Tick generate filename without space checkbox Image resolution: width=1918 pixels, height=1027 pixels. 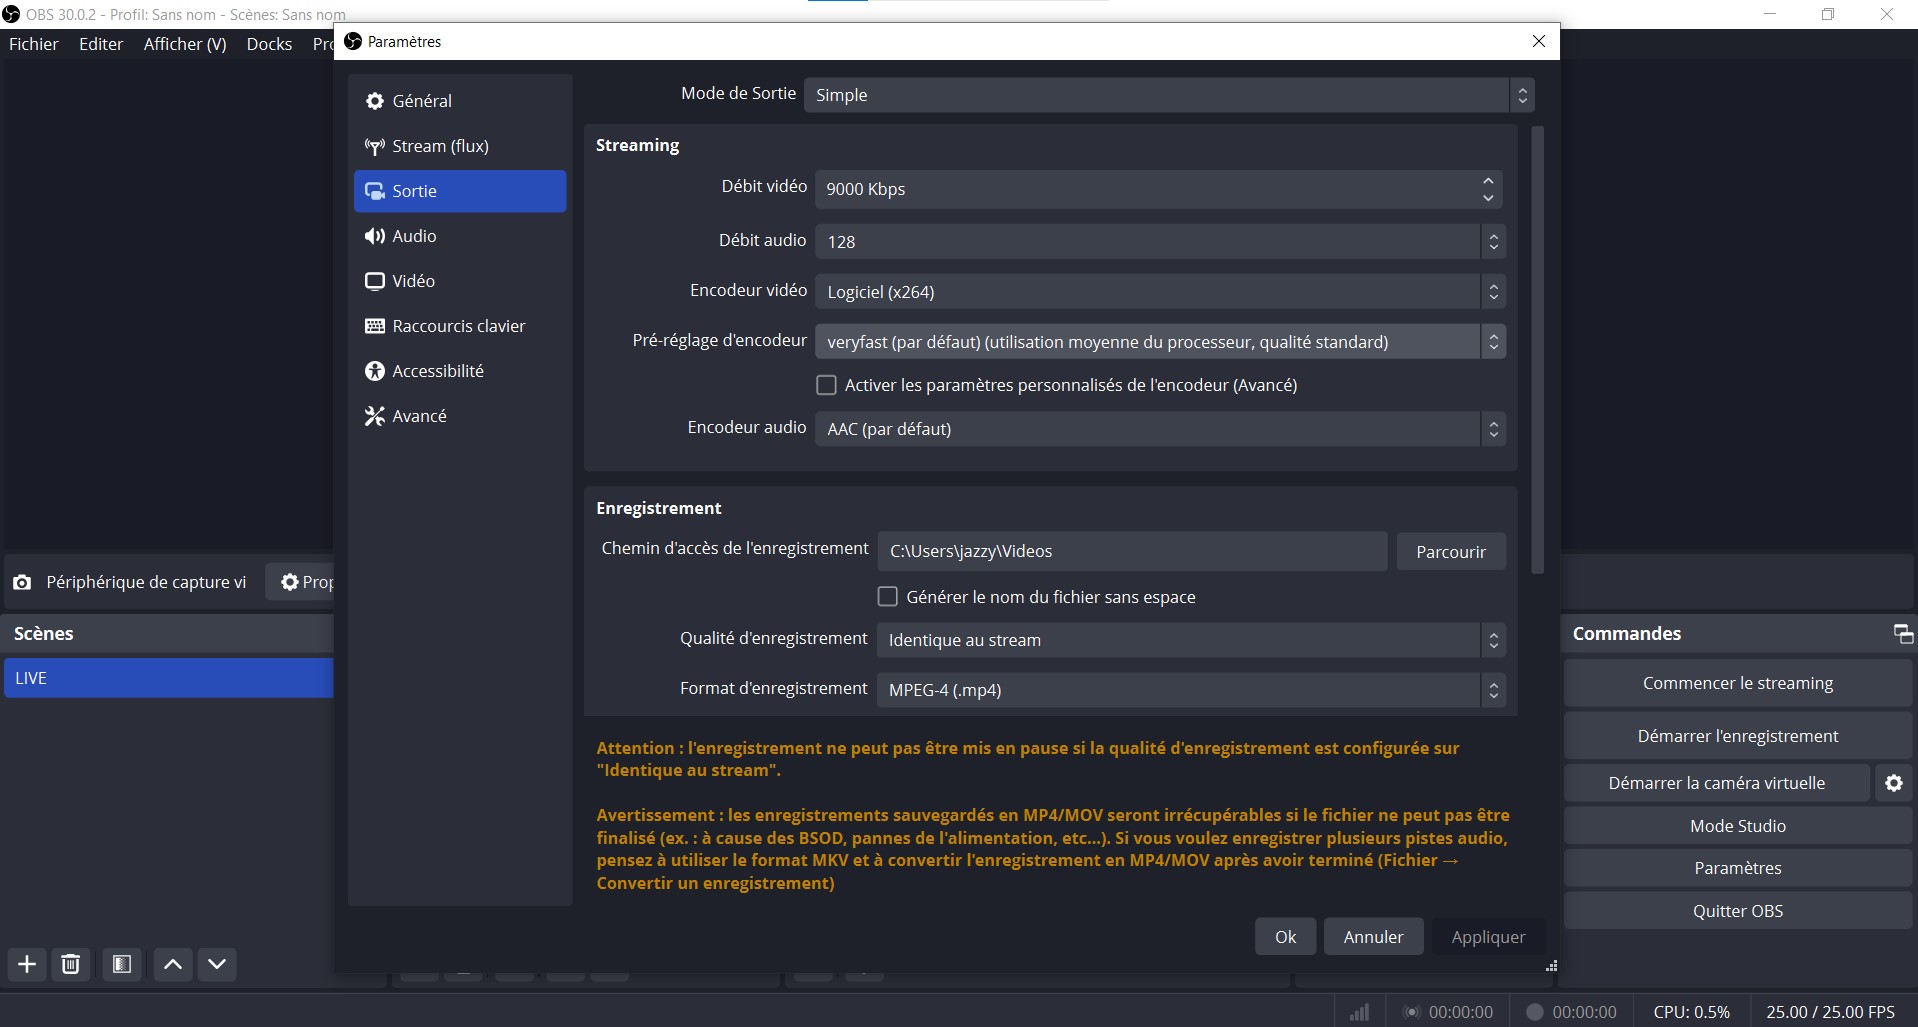[888, 597]
